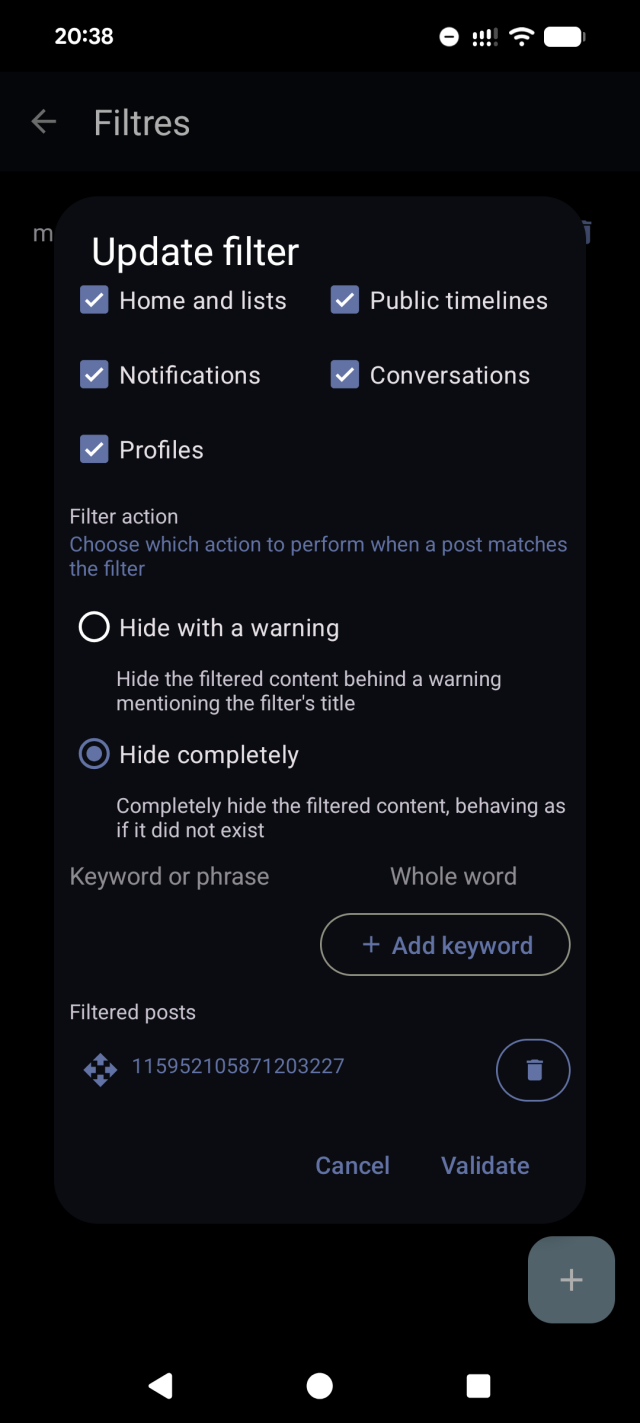Tap the Update filter dialog title
This screenshot has width=640, height=1423.
pyautogui.click(x=194, y=252)
